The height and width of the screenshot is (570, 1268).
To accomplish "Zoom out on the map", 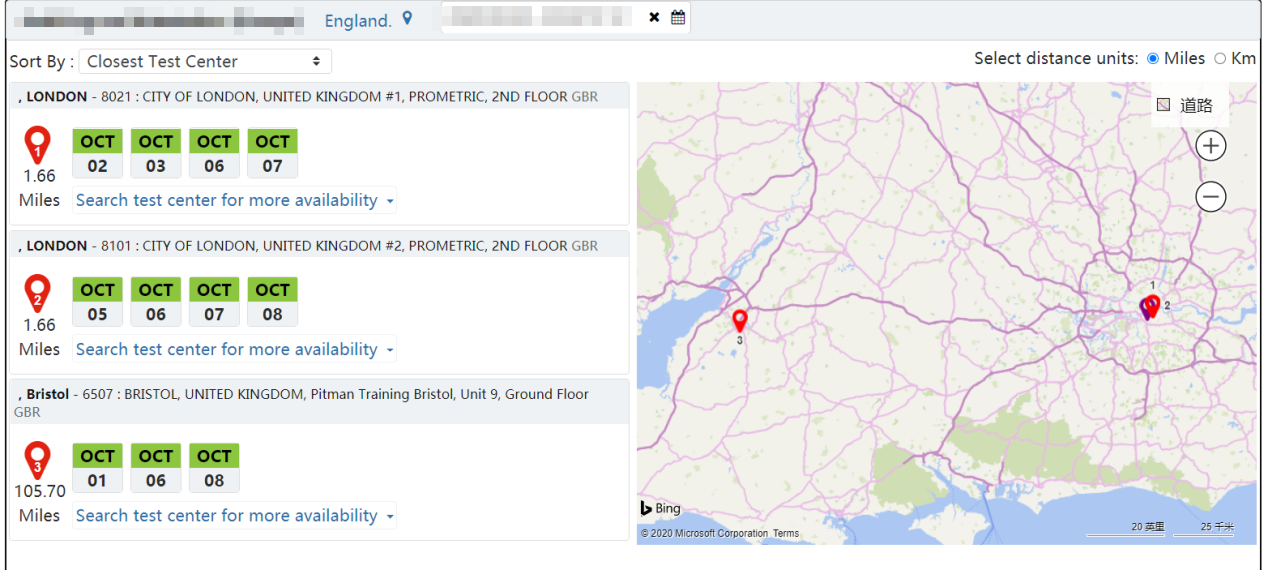I will tap(1211, 197).
